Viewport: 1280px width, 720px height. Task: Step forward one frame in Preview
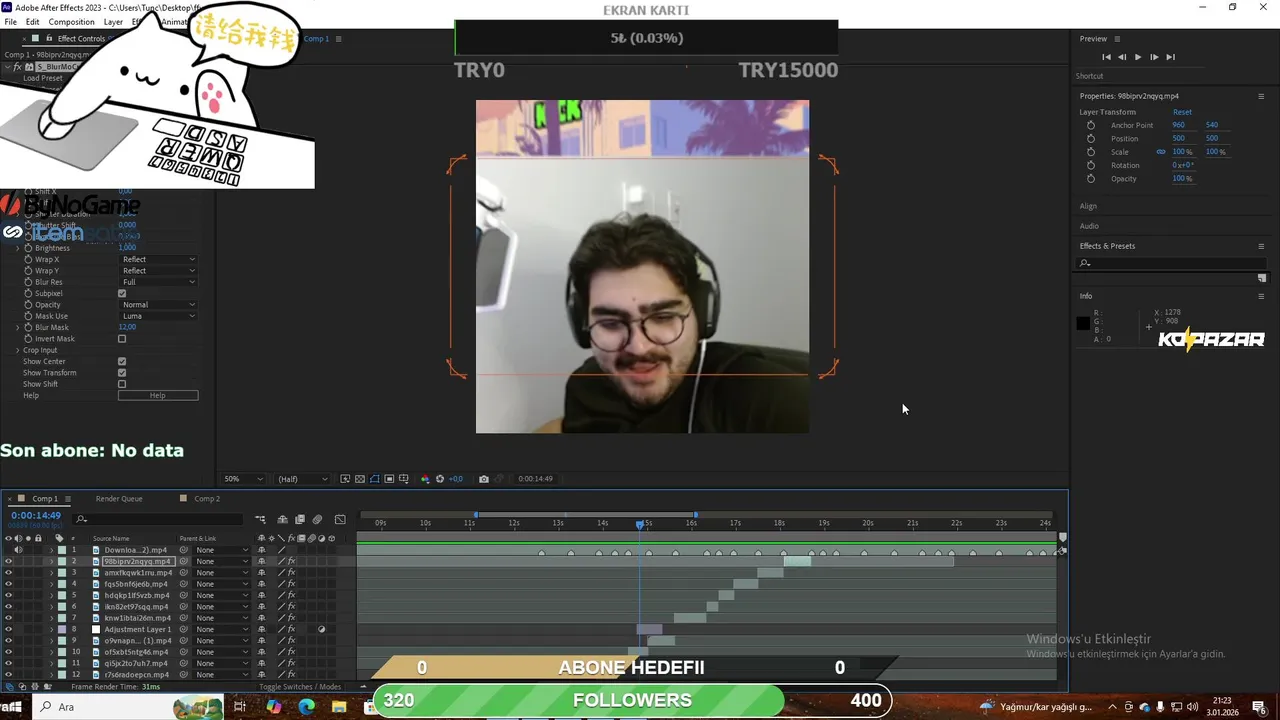[1154, 57]
